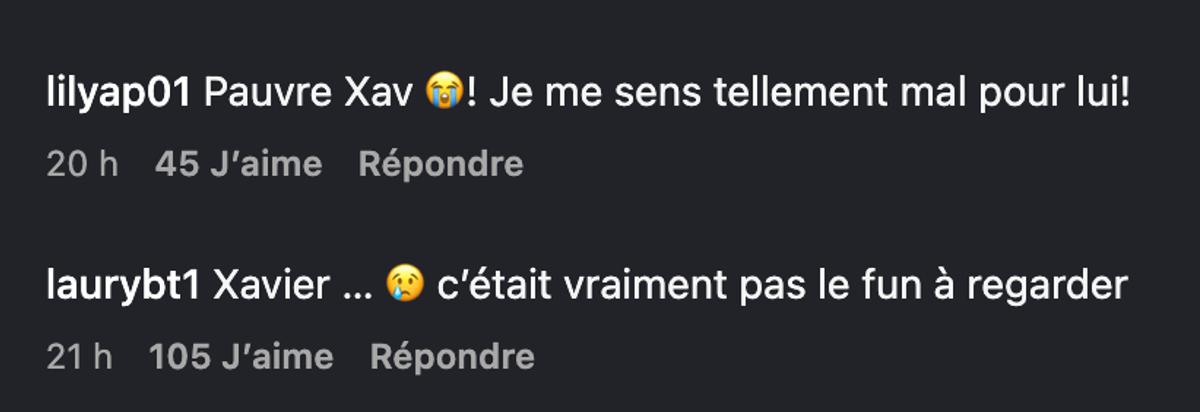Open laurybt1's profile from the username
Screen dimensions: 1200x412
point(124,286)
